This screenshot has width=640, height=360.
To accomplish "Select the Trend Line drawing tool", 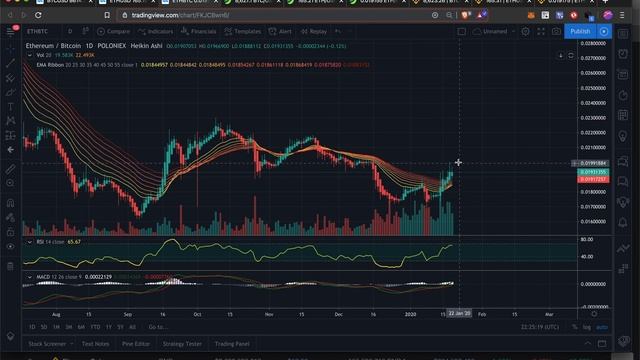I will 11,63.
